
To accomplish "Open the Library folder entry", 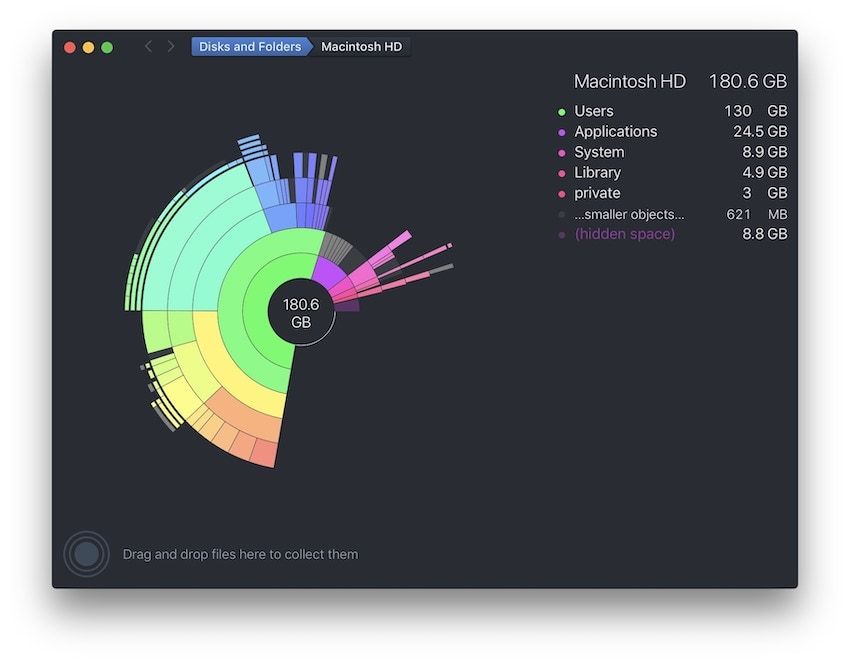I will click(x=597, y=173).
